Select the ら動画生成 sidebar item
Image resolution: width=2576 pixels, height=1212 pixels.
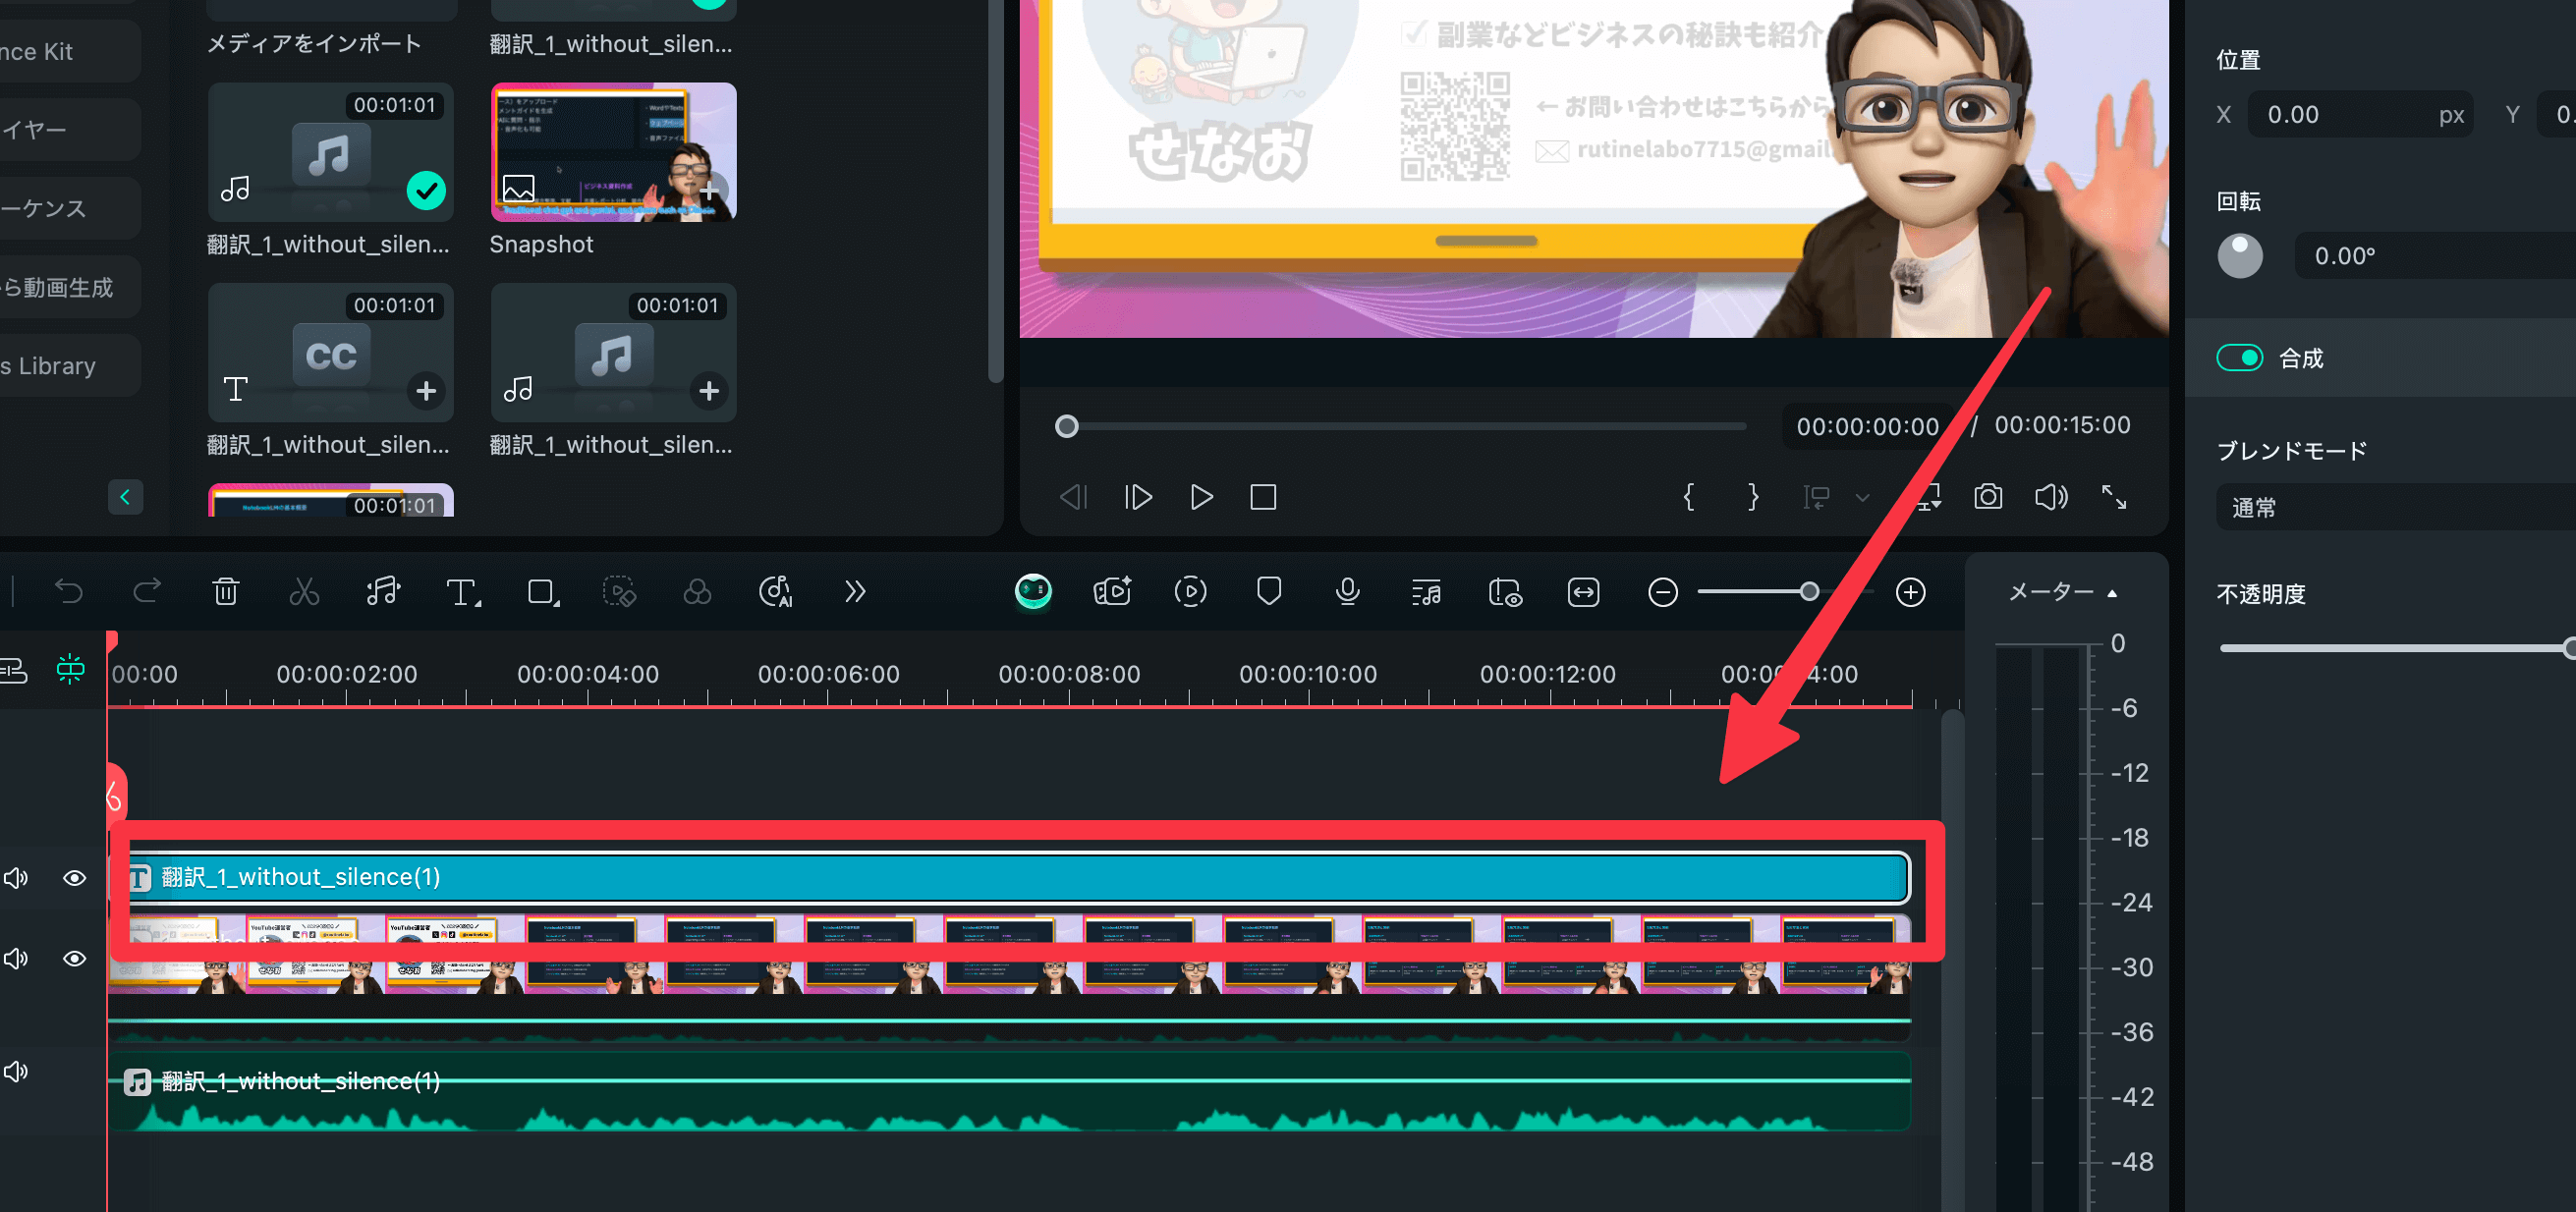click(x=60, y=288)
